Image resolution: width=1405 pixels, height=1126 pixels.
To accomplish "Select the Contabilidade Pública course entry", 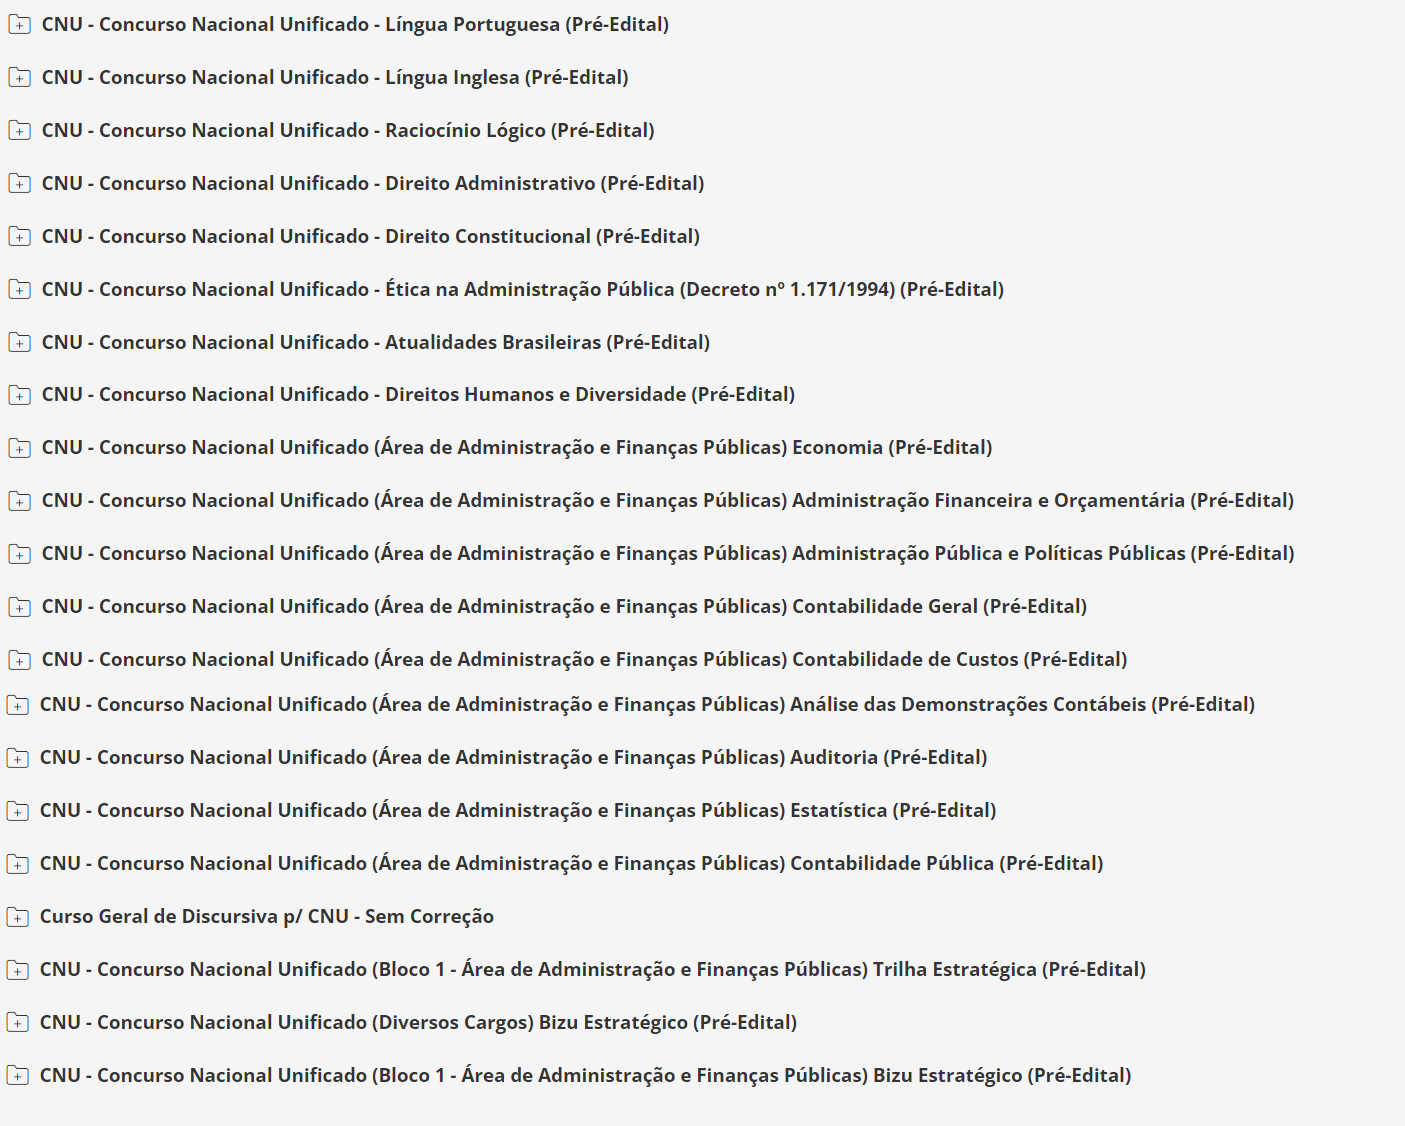I will [x=571, y=863].
